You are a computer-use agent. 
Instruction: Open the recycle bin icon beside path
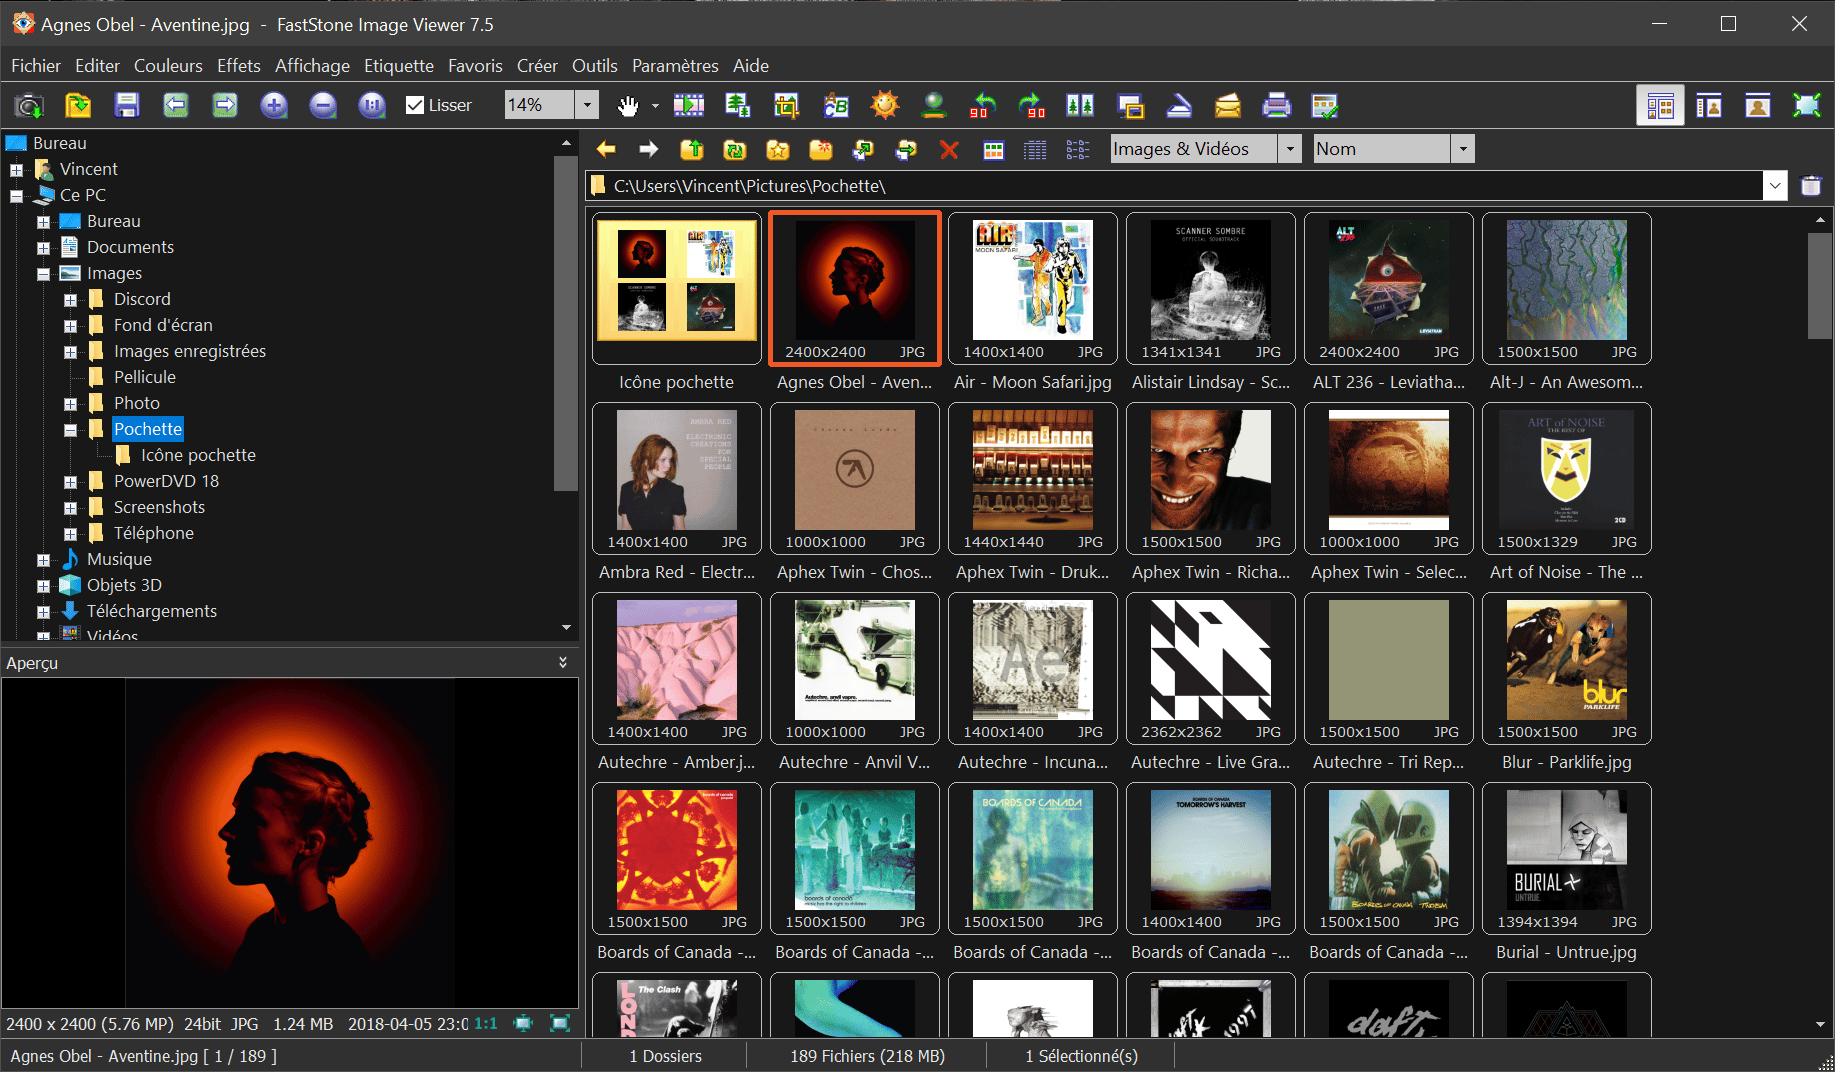pyautogui.click(x=1811, y=186)
